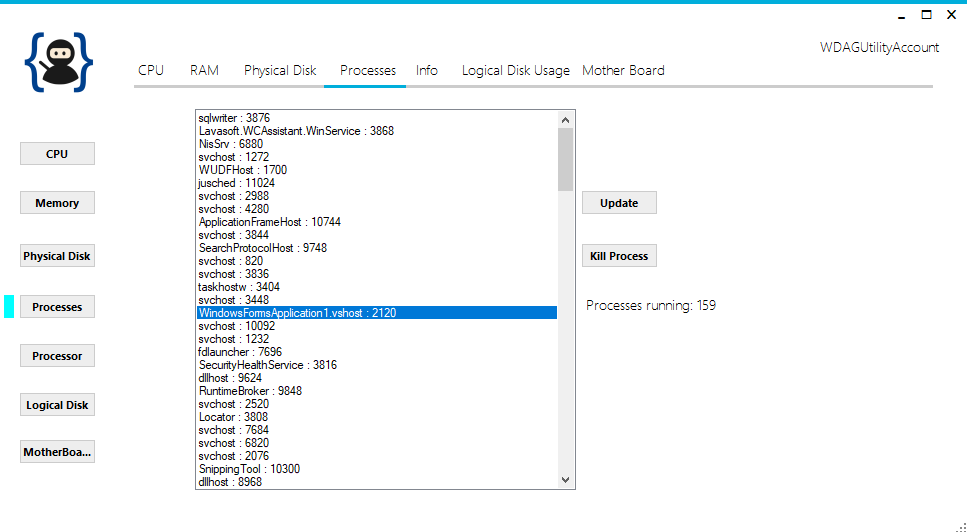The image size is (967, 532).
Task: Select the SnippingTool : 10300 process
Action: coord(249,469)
